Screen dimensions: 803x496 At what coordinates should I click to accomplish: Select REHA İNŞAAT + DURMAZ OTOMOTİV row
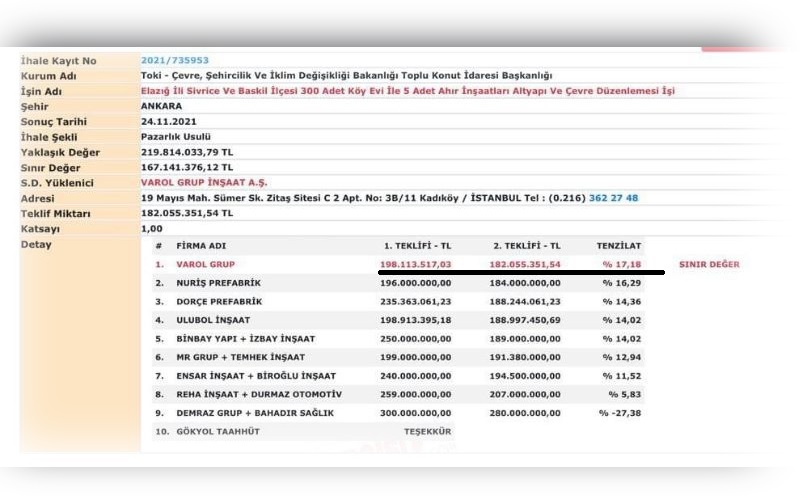(x=398, y=394)
